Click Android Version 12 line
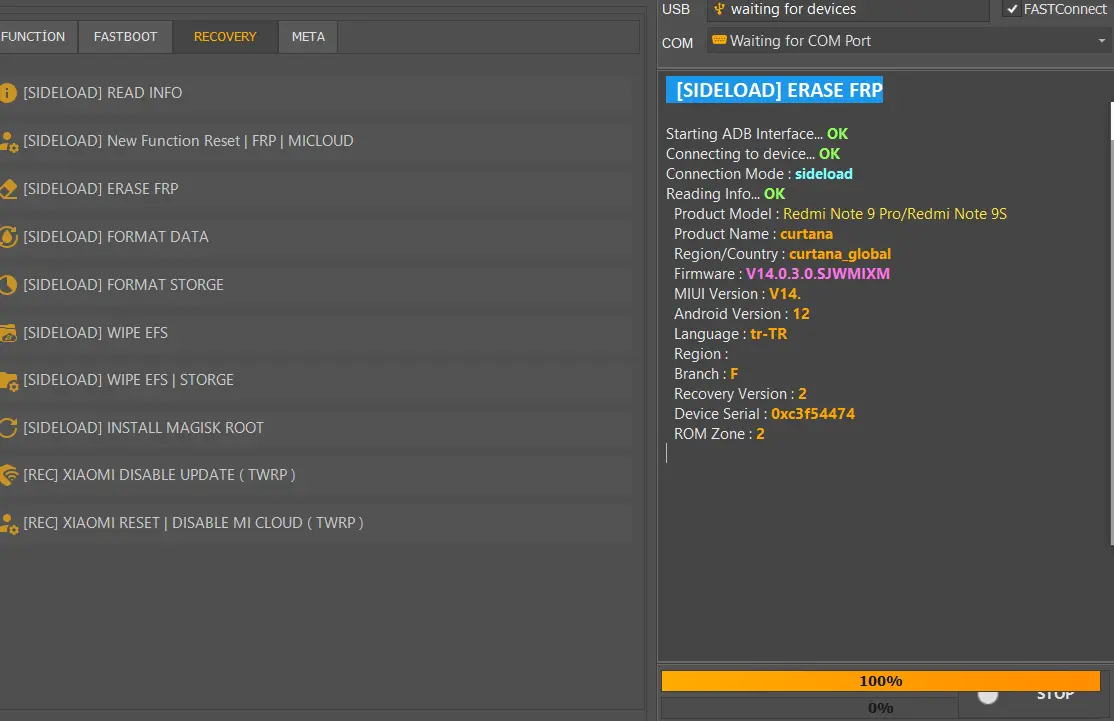This screenshot has width=1114, height=721. click(742, 314)
